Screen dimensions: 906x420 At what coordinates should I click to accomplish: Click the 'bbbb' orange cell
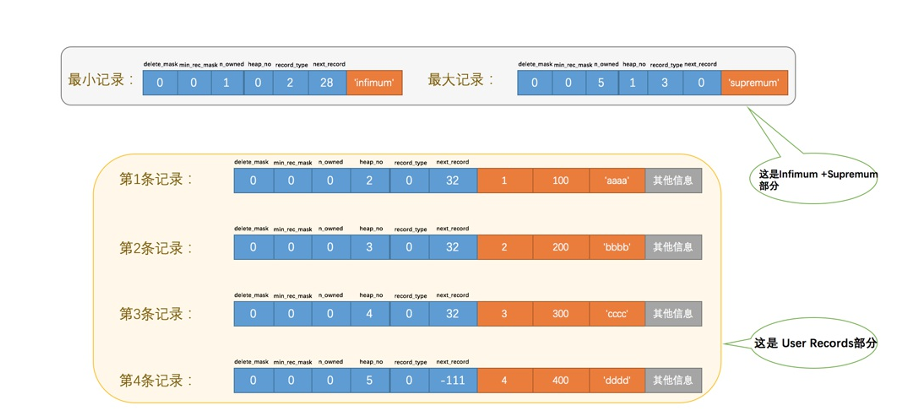click(x=617, y=247)
